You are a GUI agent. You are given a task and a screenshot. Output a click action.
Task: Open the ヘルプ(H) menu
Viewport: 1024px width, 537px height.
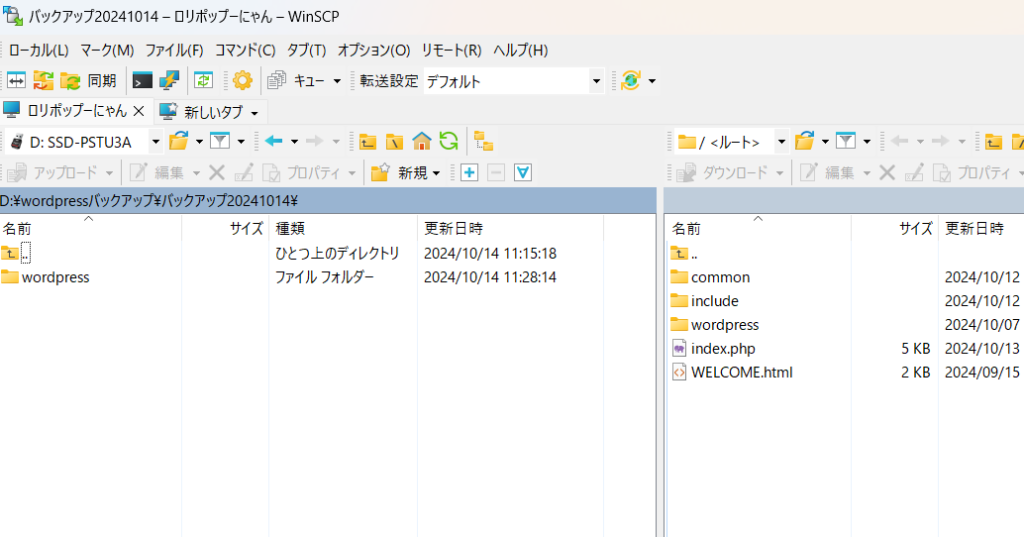pyautogui.click(x=520, y=50)
